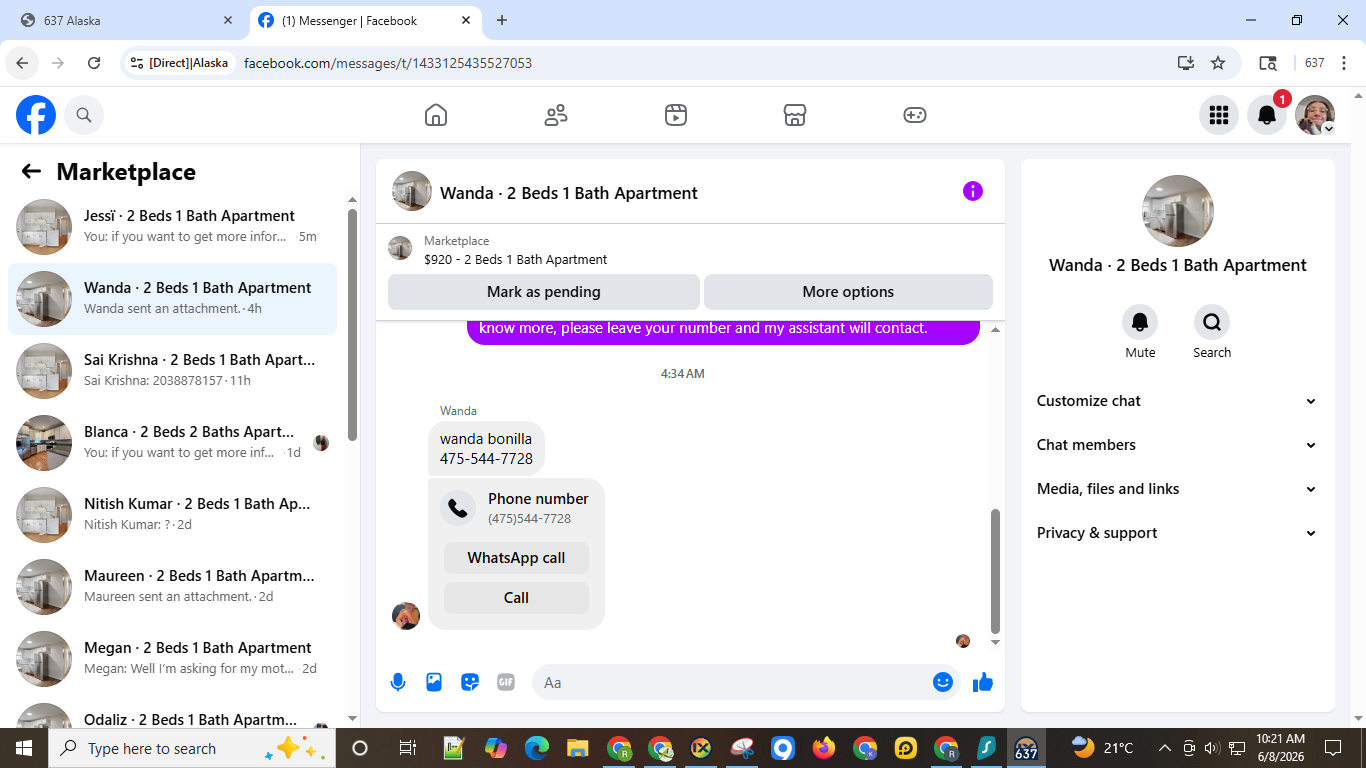This screenshot has width=1366, height=768.
Task: Open browser menu three dots
Action: point(1345,63)
